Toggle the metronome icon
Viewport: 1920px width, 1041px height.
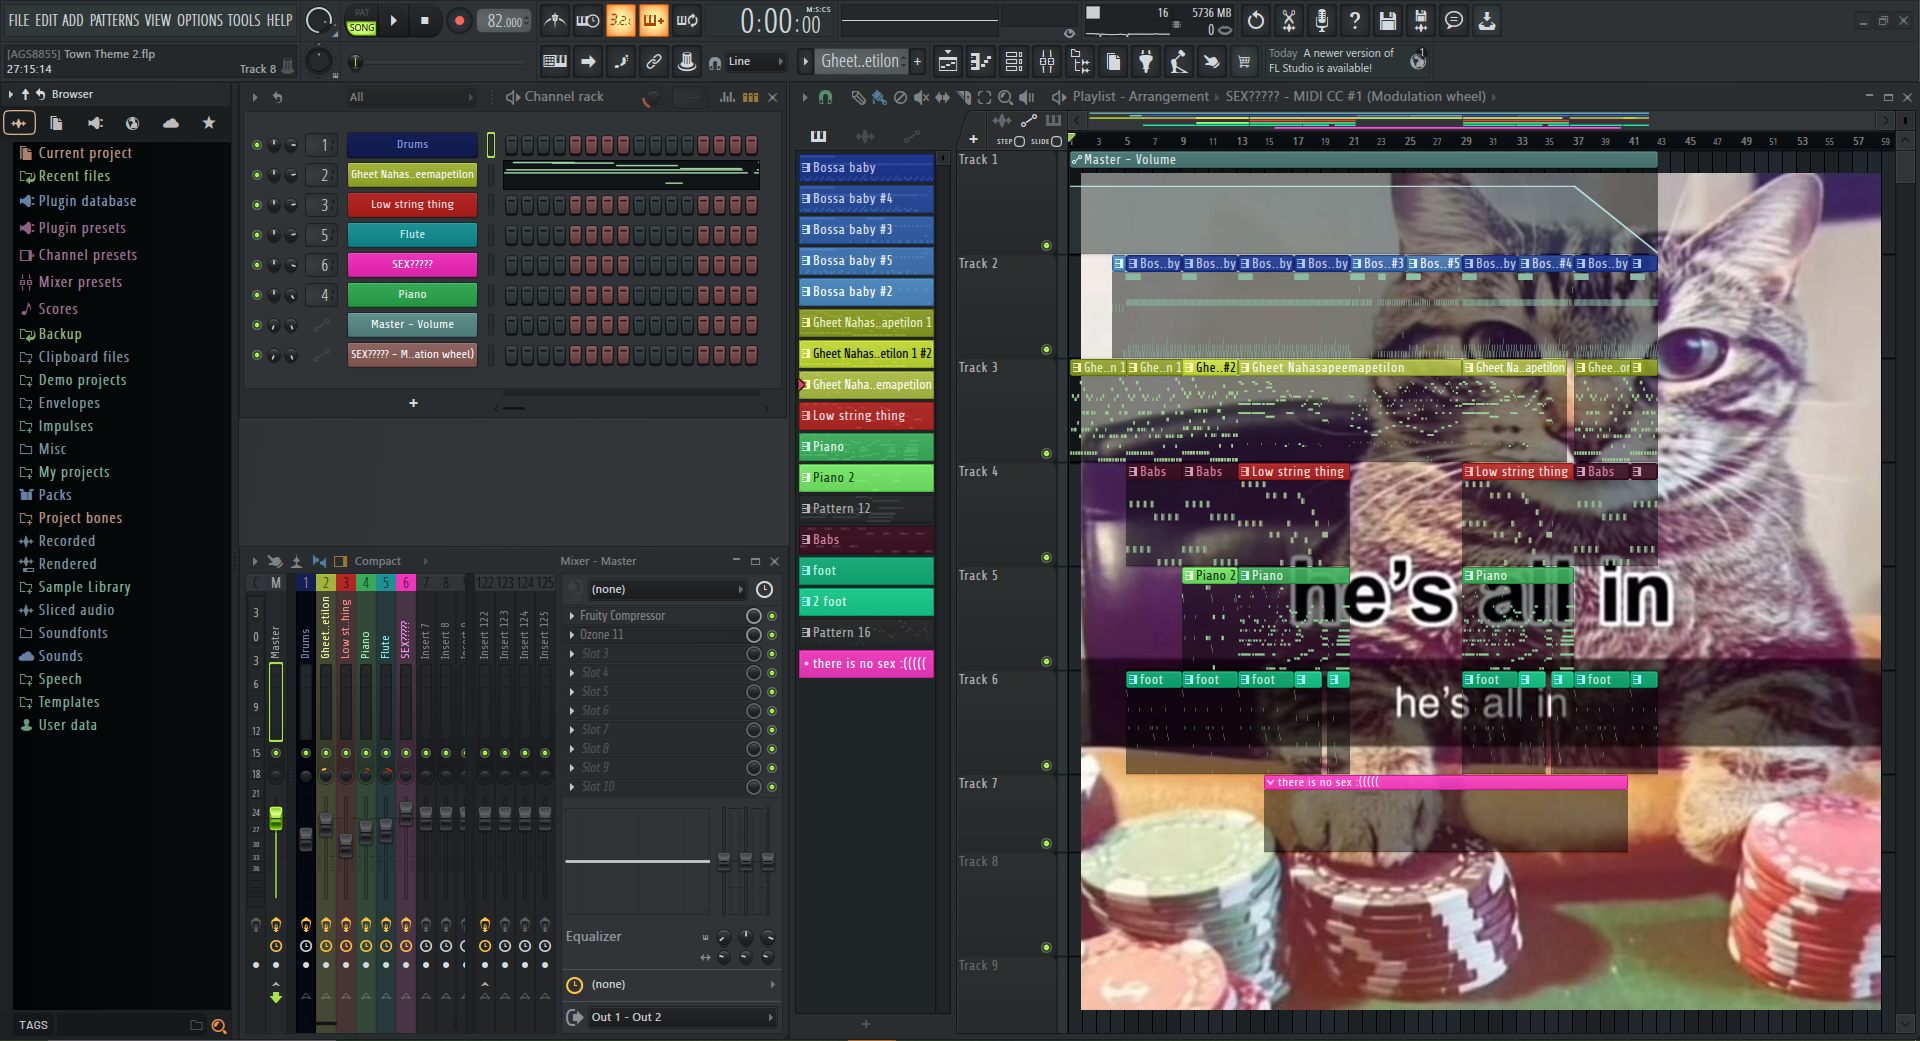click(x=555, y=20)
